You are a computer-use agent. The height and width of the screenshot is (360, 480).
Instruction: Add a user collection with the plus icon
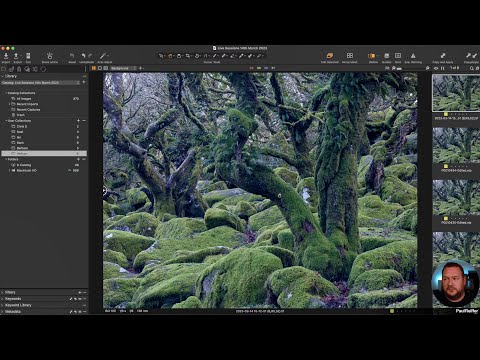pyautogui.click(x=79, y=121)
